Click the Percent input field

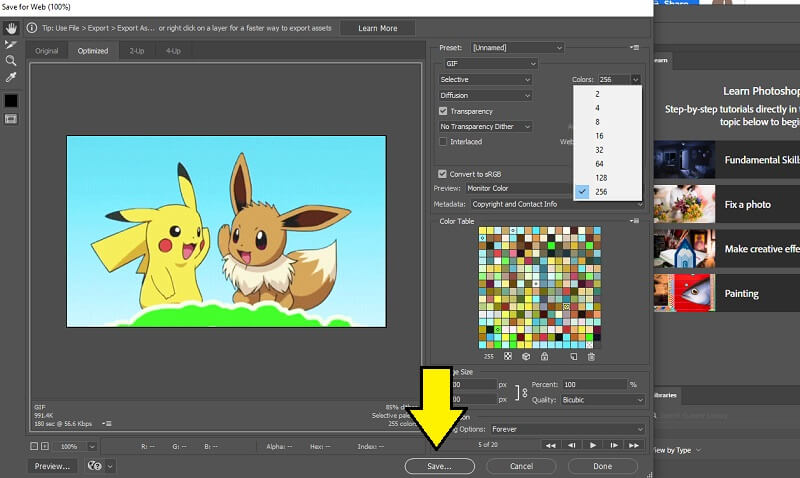[x=594, y=384]
